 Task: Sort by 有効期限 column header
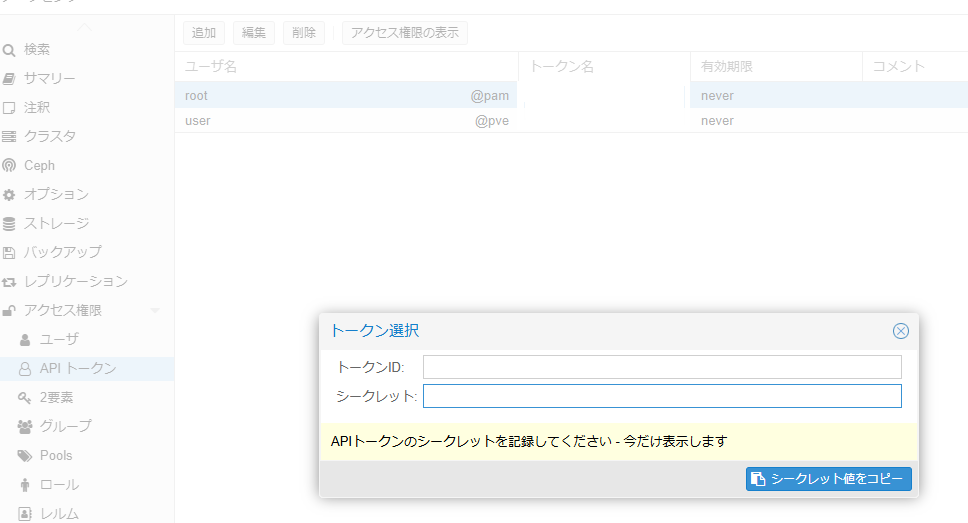click(776, 67)
